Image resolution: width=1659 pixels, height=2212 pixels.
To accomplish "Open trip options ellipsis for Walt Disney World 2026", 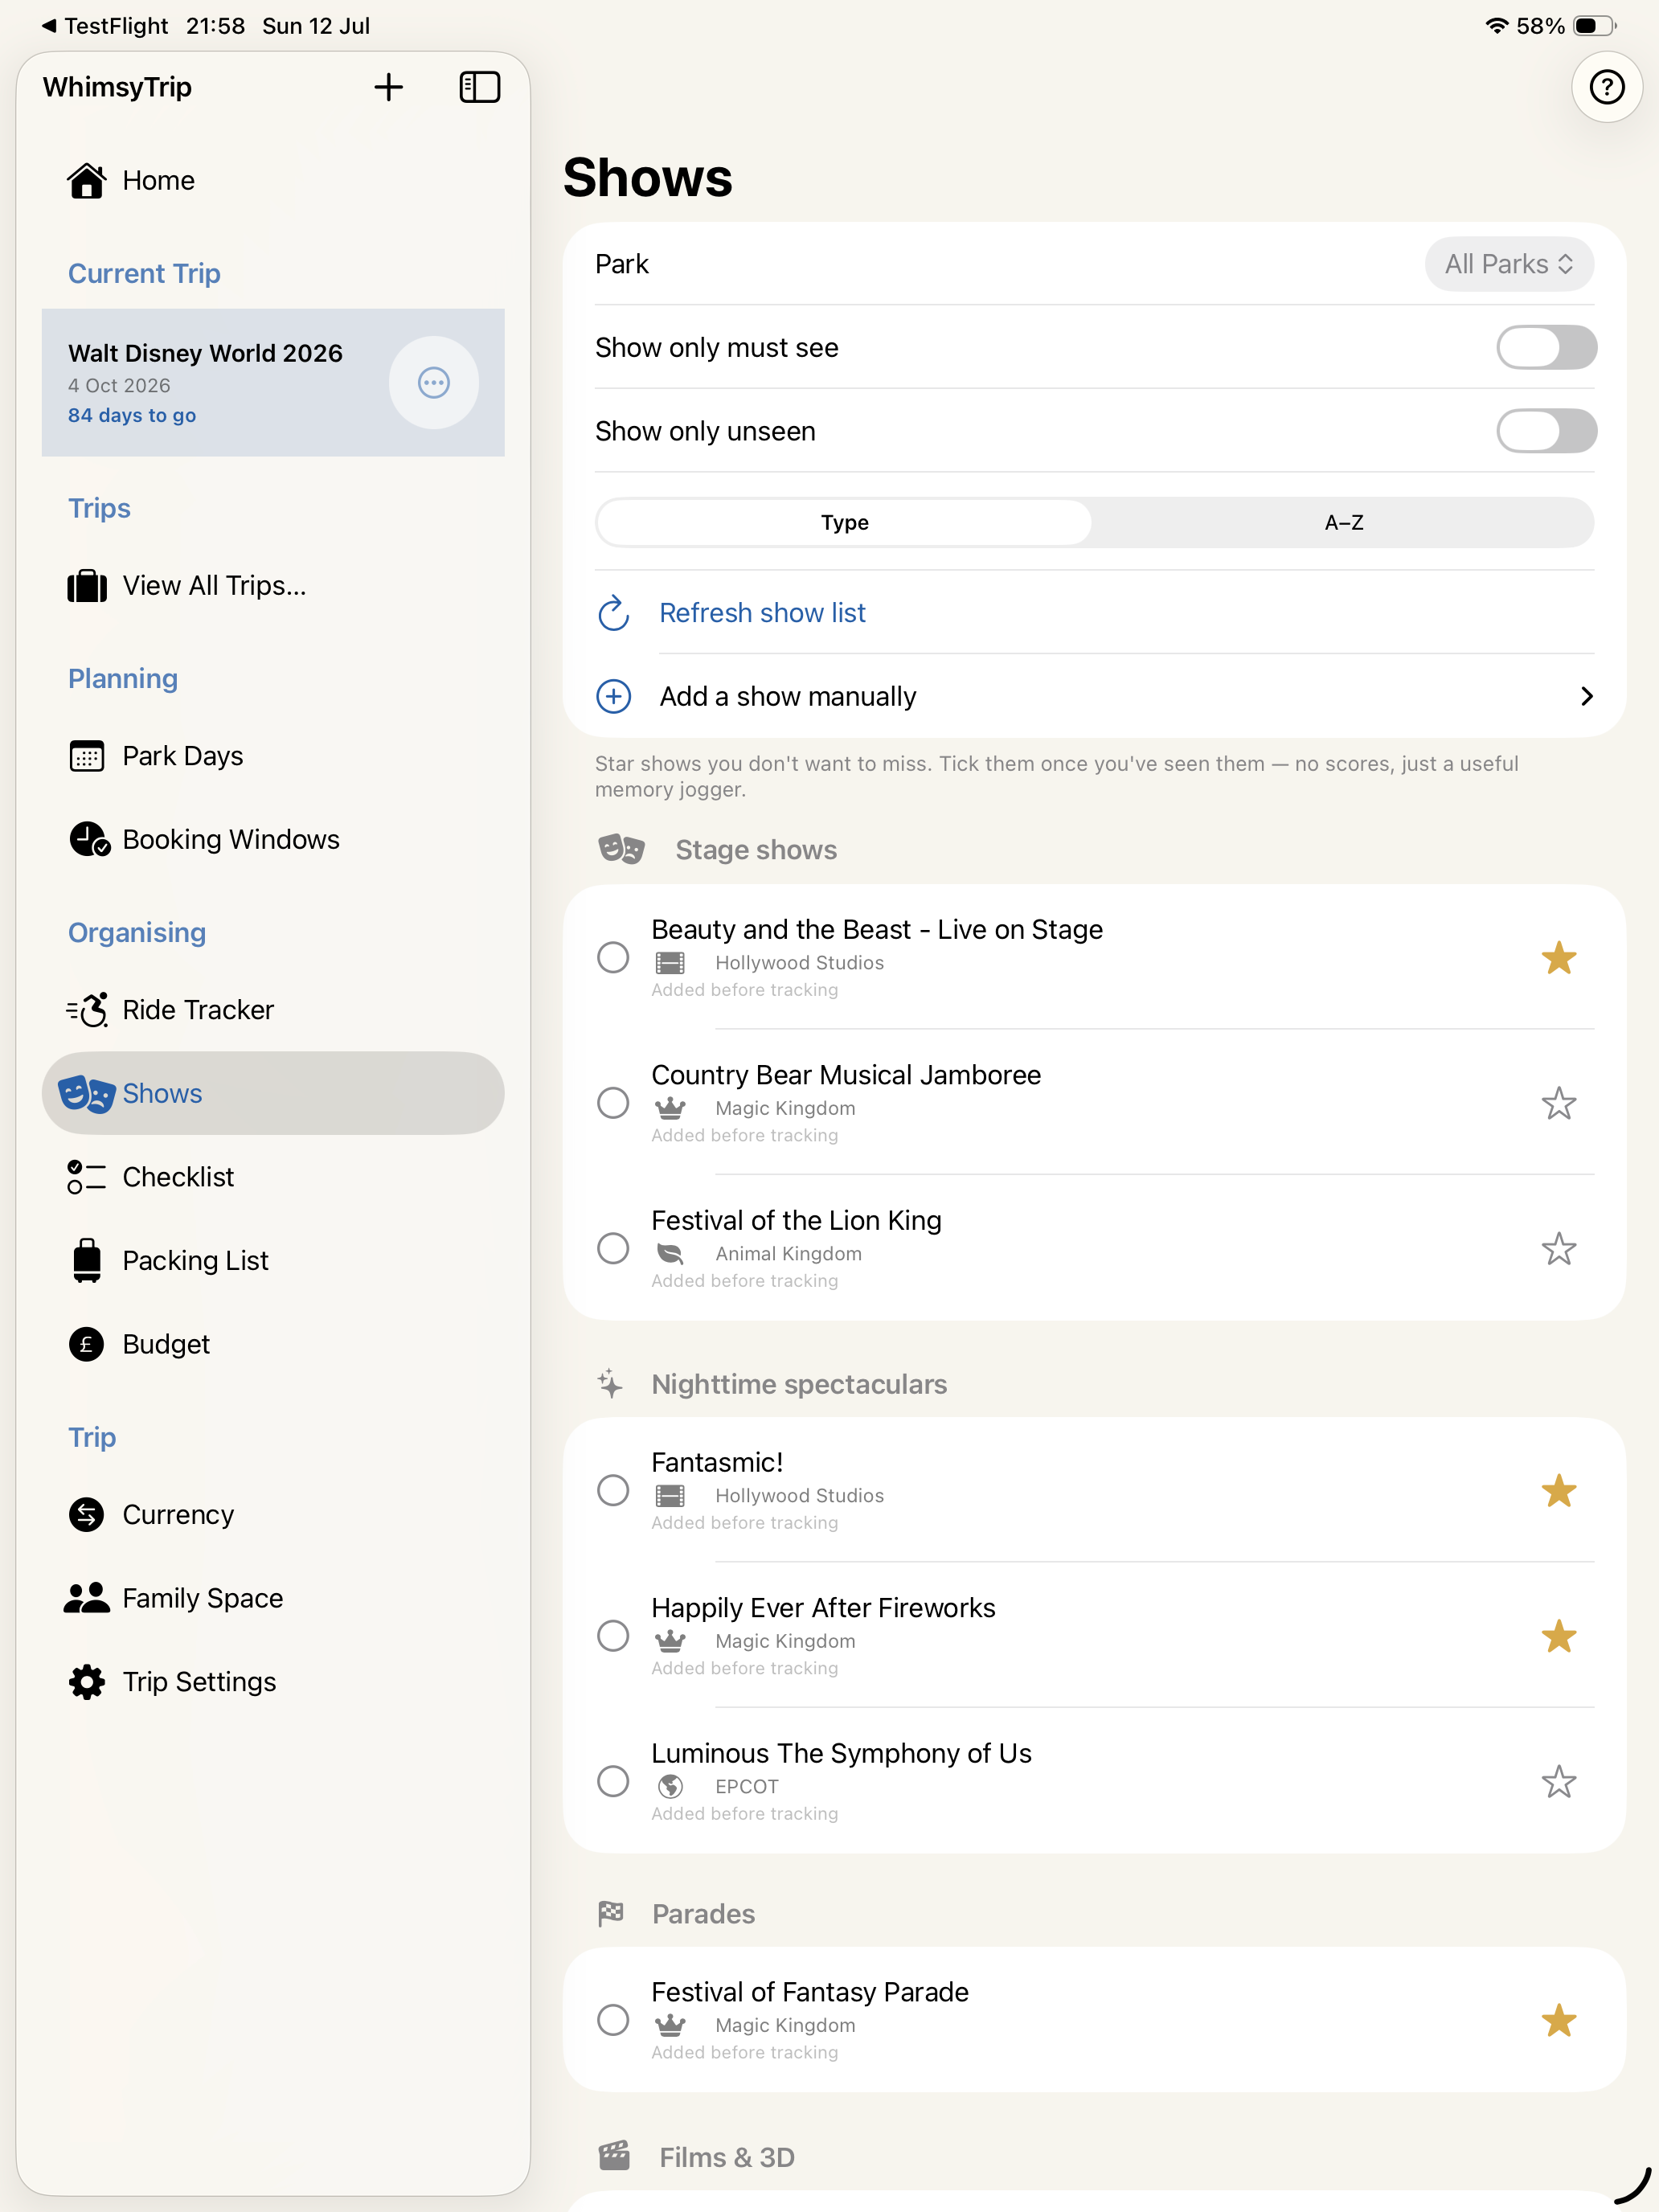I will (x=433, y=383).
